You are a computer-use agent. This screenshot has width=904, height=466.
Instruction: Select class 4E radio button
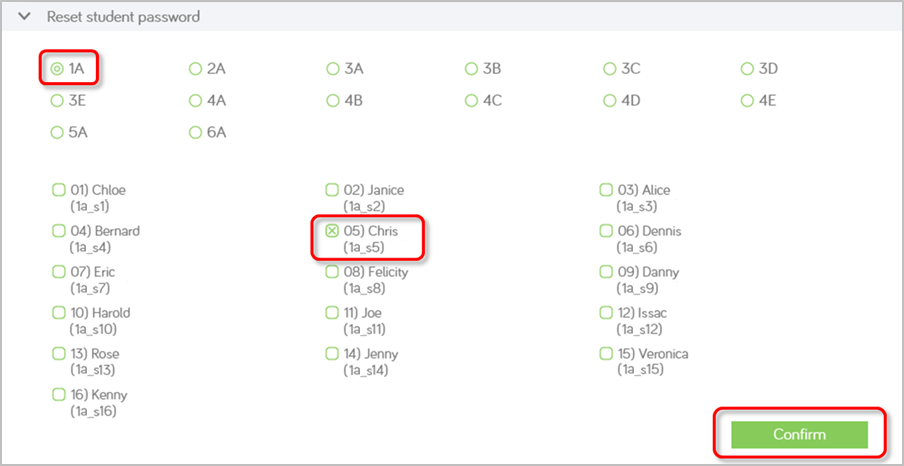click(747, 100)
